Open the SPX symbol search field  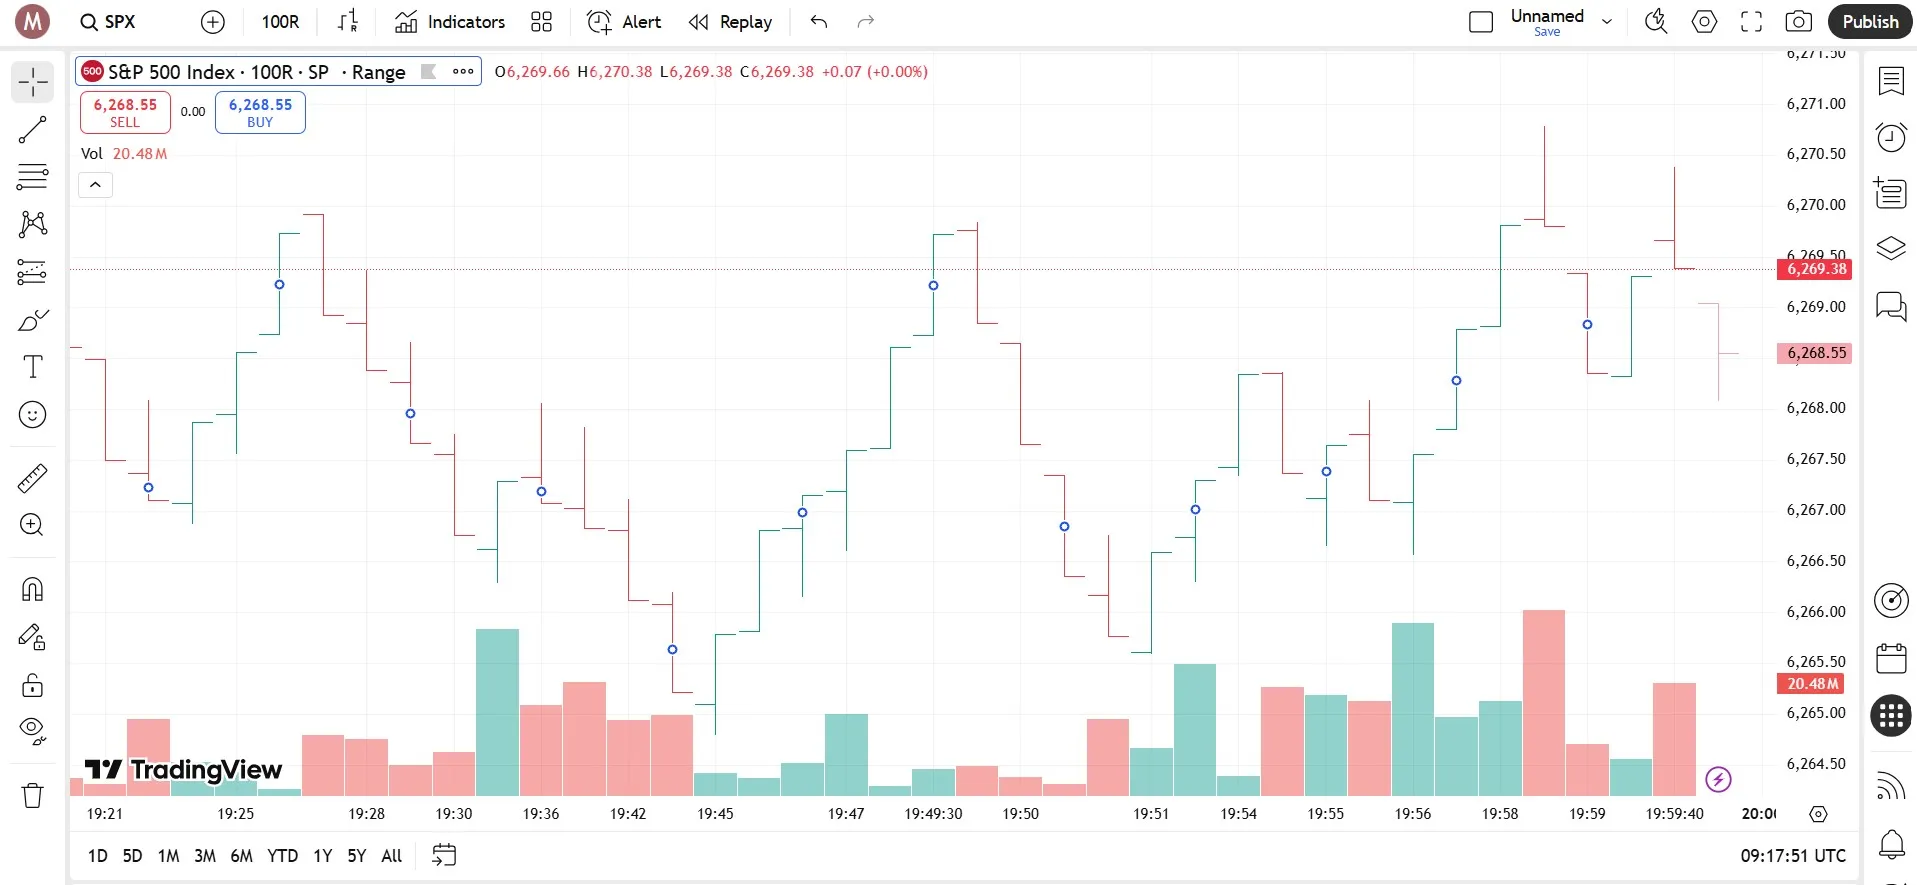(x=108, y=22)
